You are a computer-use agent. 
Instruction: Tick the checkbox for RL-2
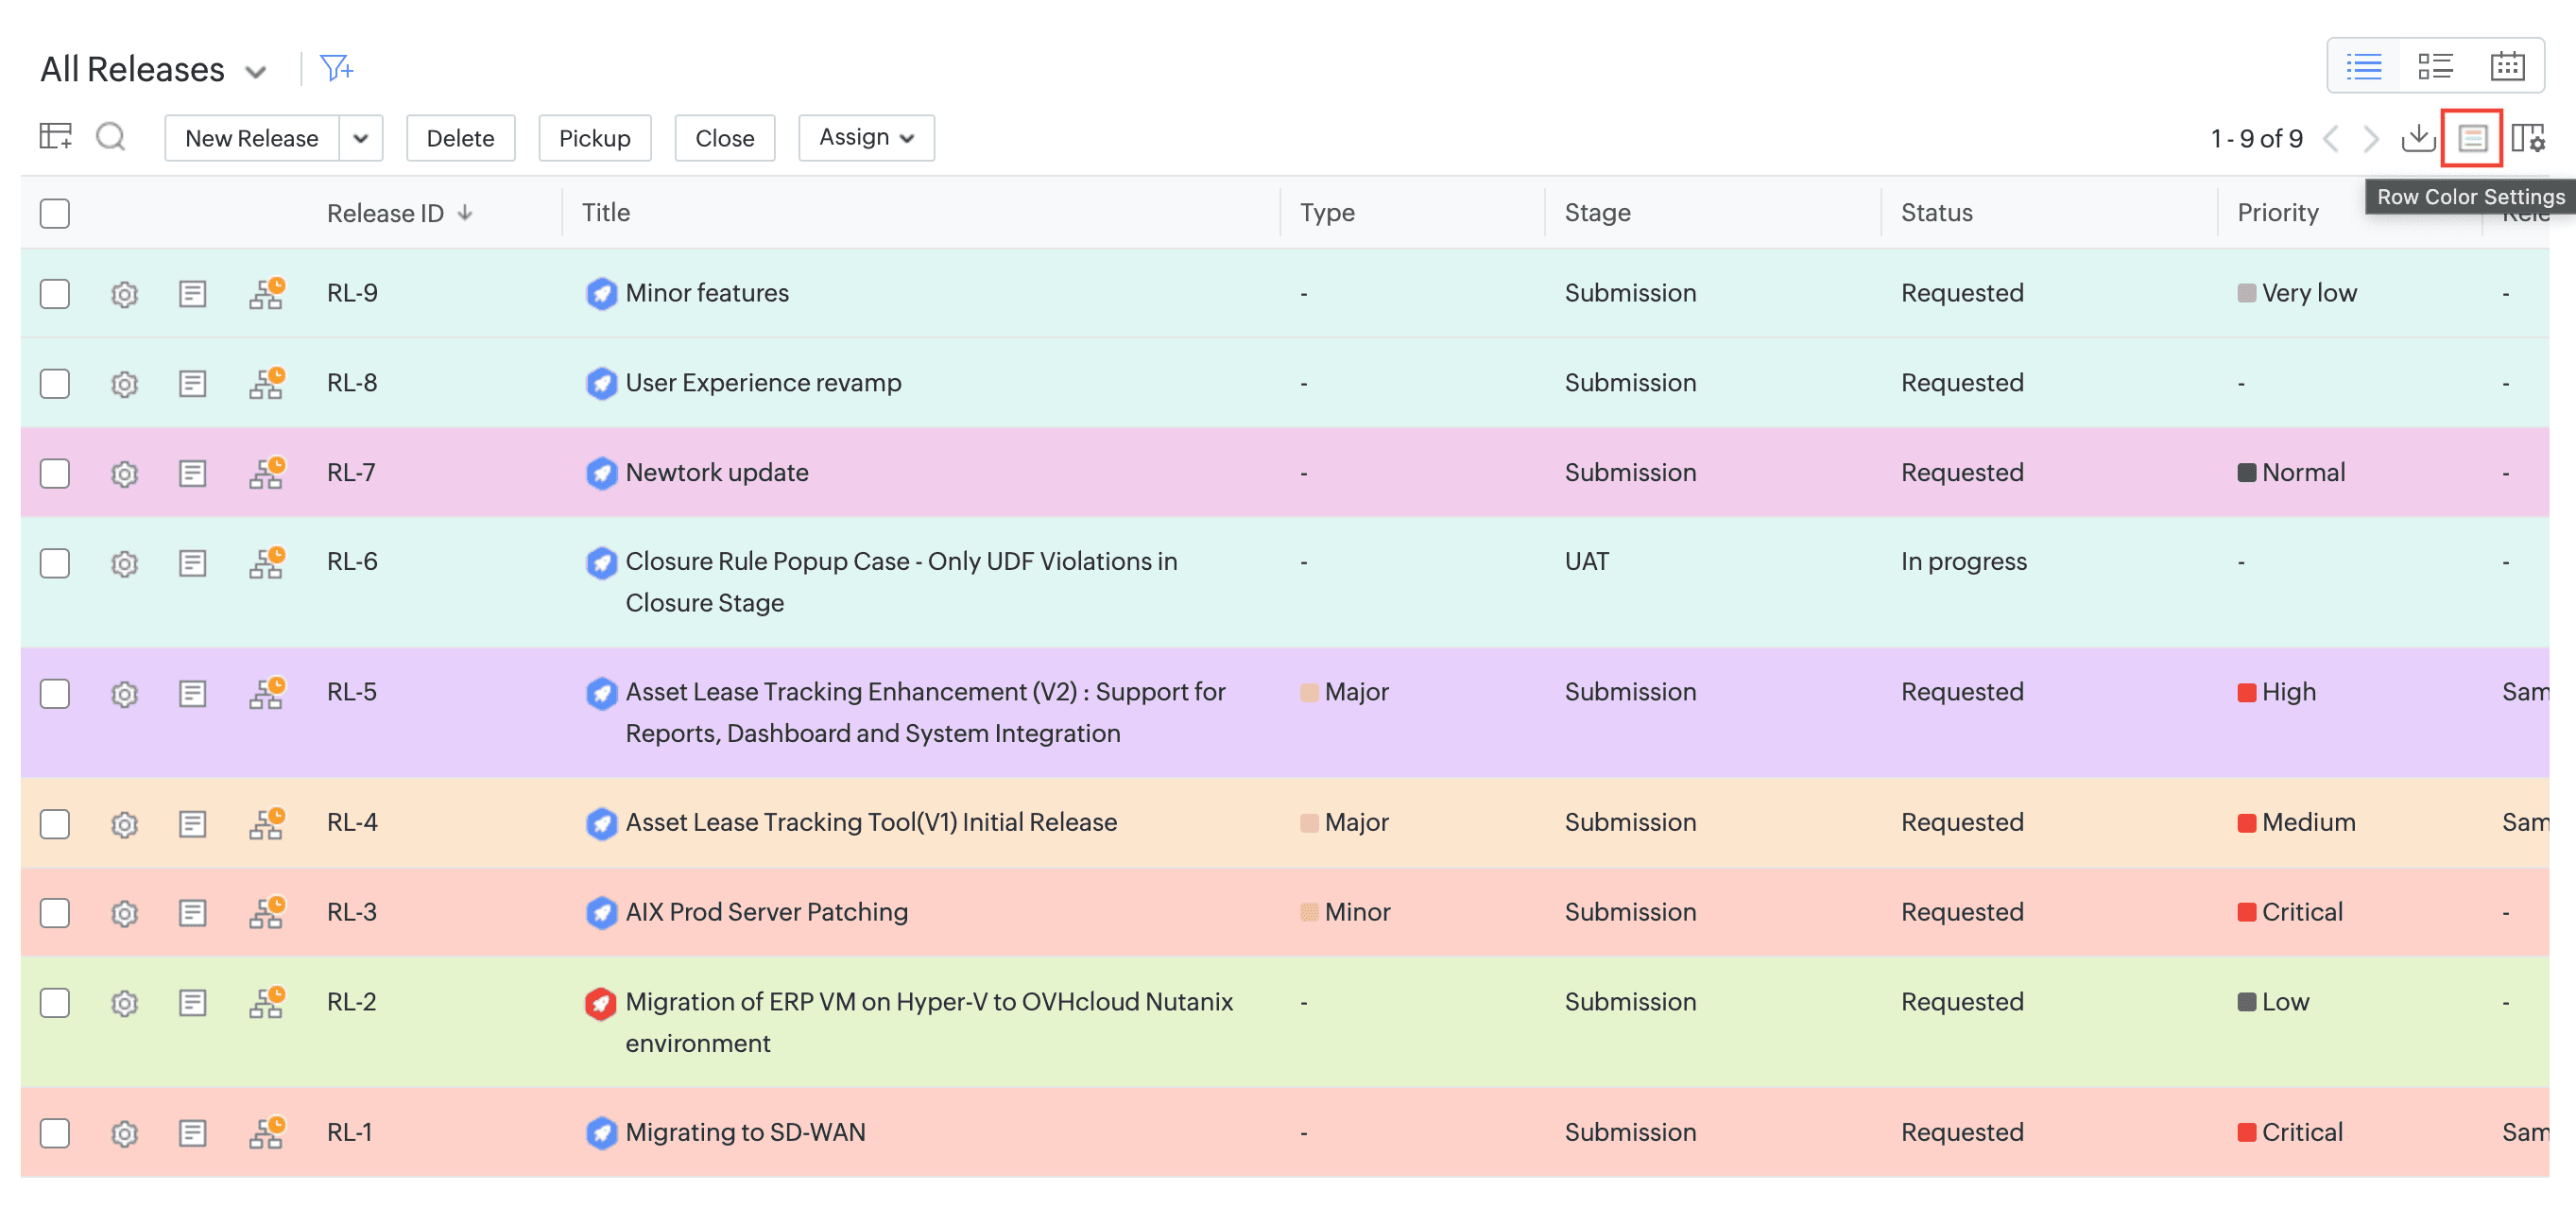click(55, 1003)
